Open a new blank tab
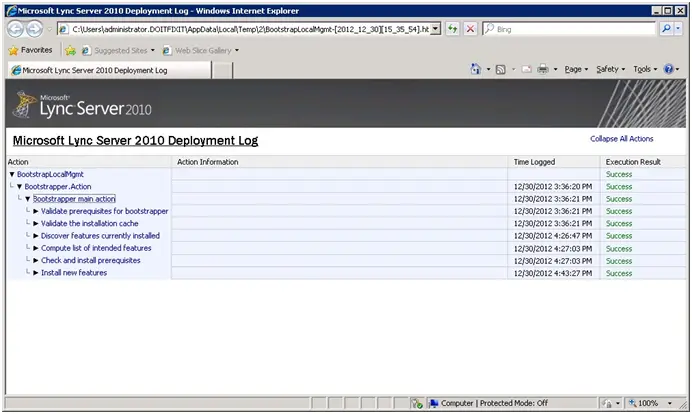692x414 pixels. 222,70
